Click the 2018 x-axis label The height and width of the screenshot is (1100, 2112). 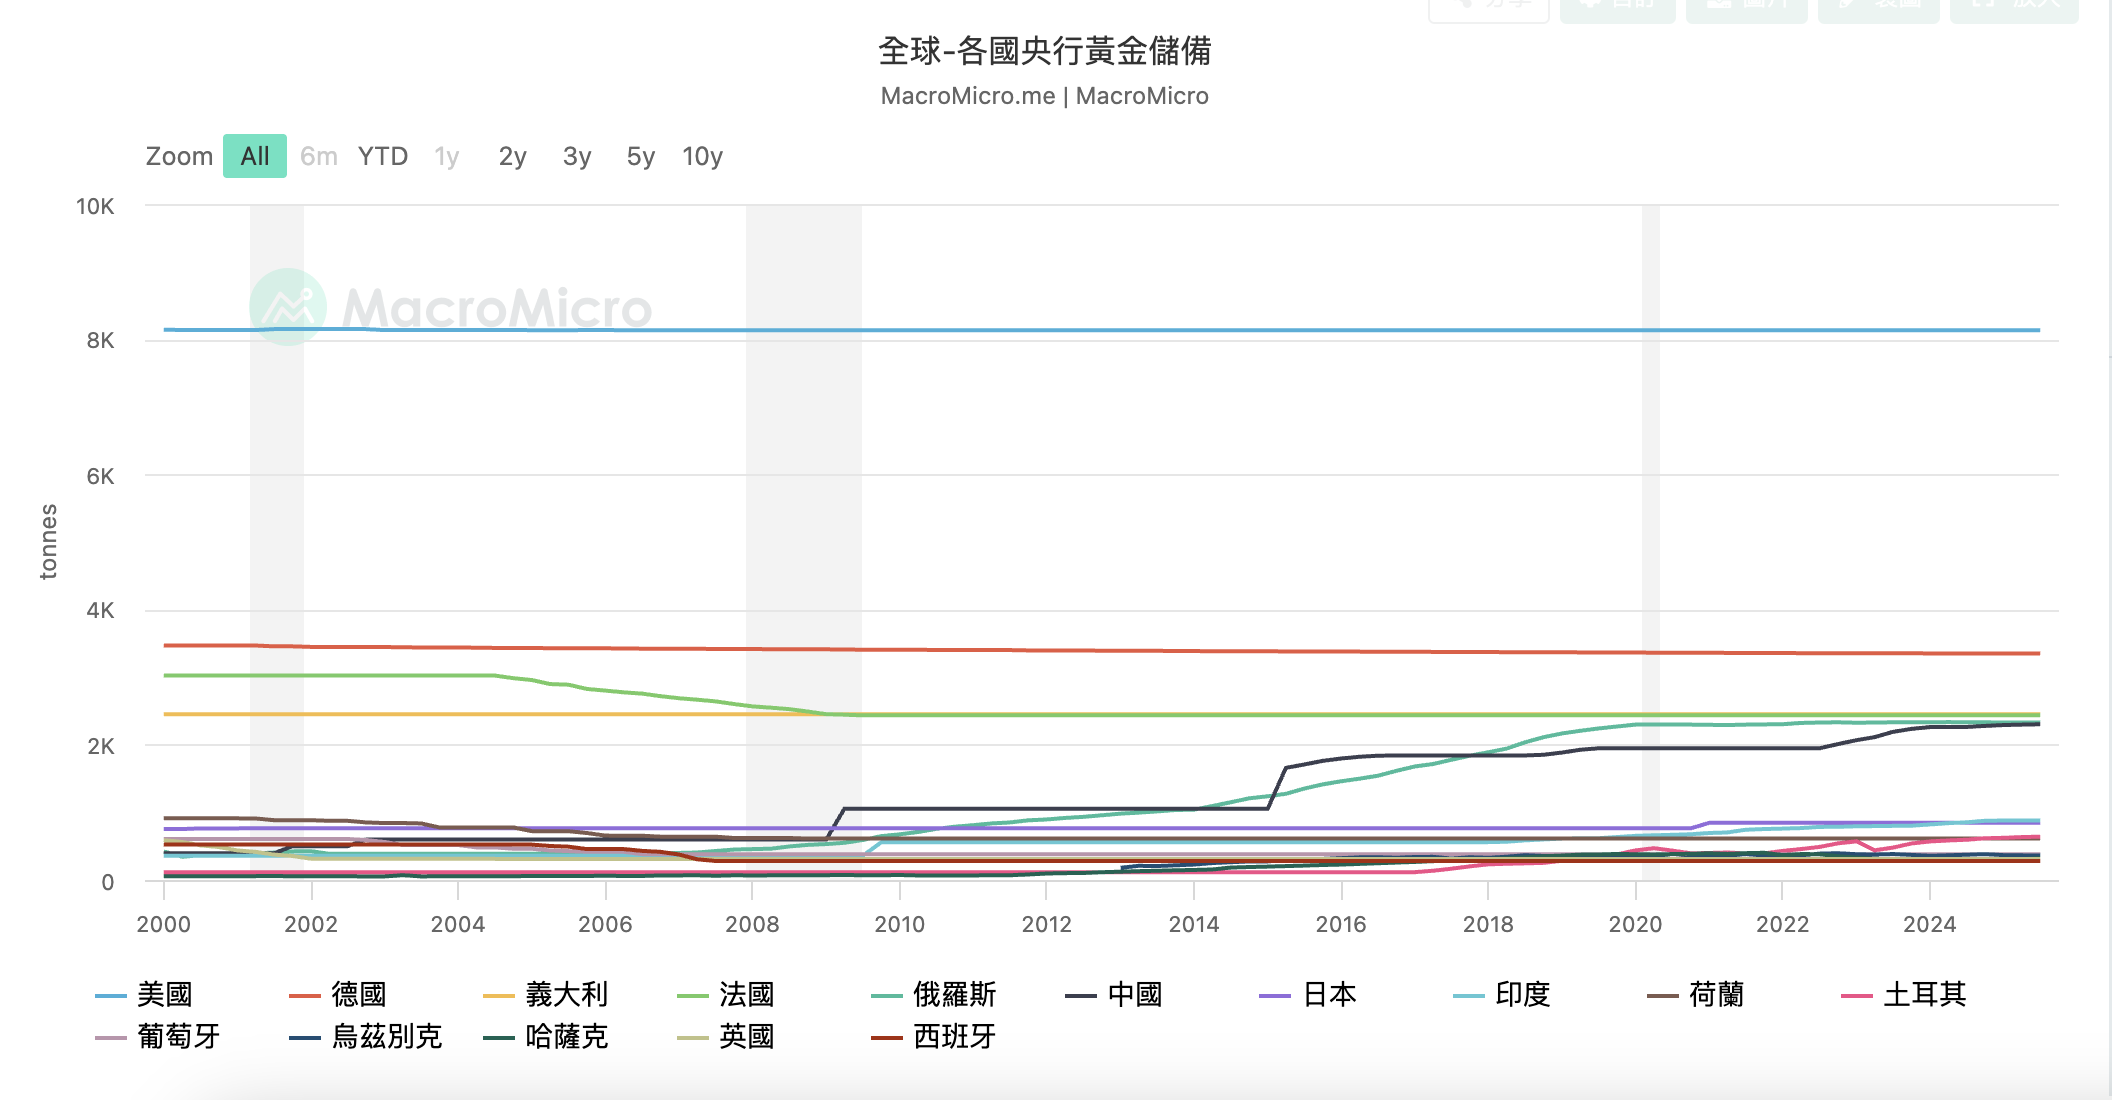point(1488,924)
